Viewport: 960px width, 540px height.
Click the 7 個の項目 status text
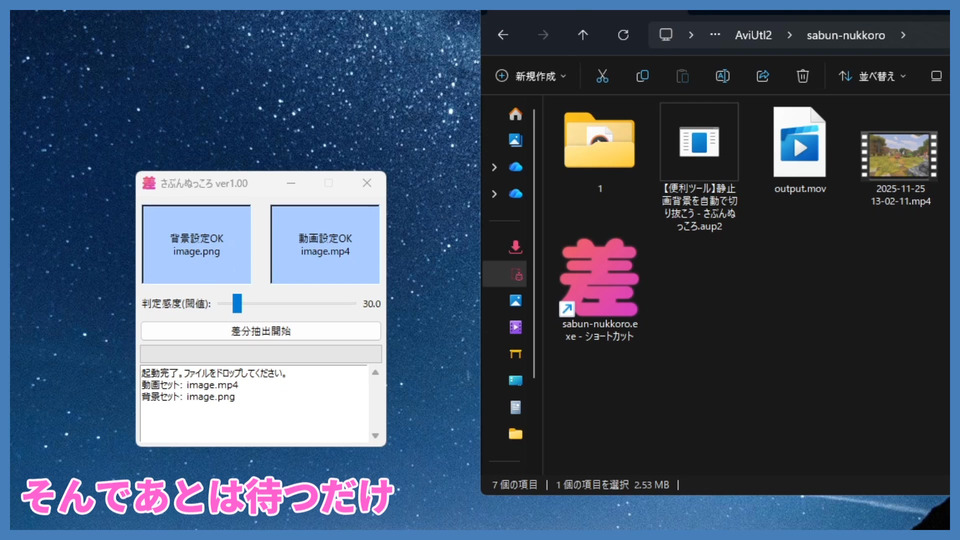pos(514,485)
